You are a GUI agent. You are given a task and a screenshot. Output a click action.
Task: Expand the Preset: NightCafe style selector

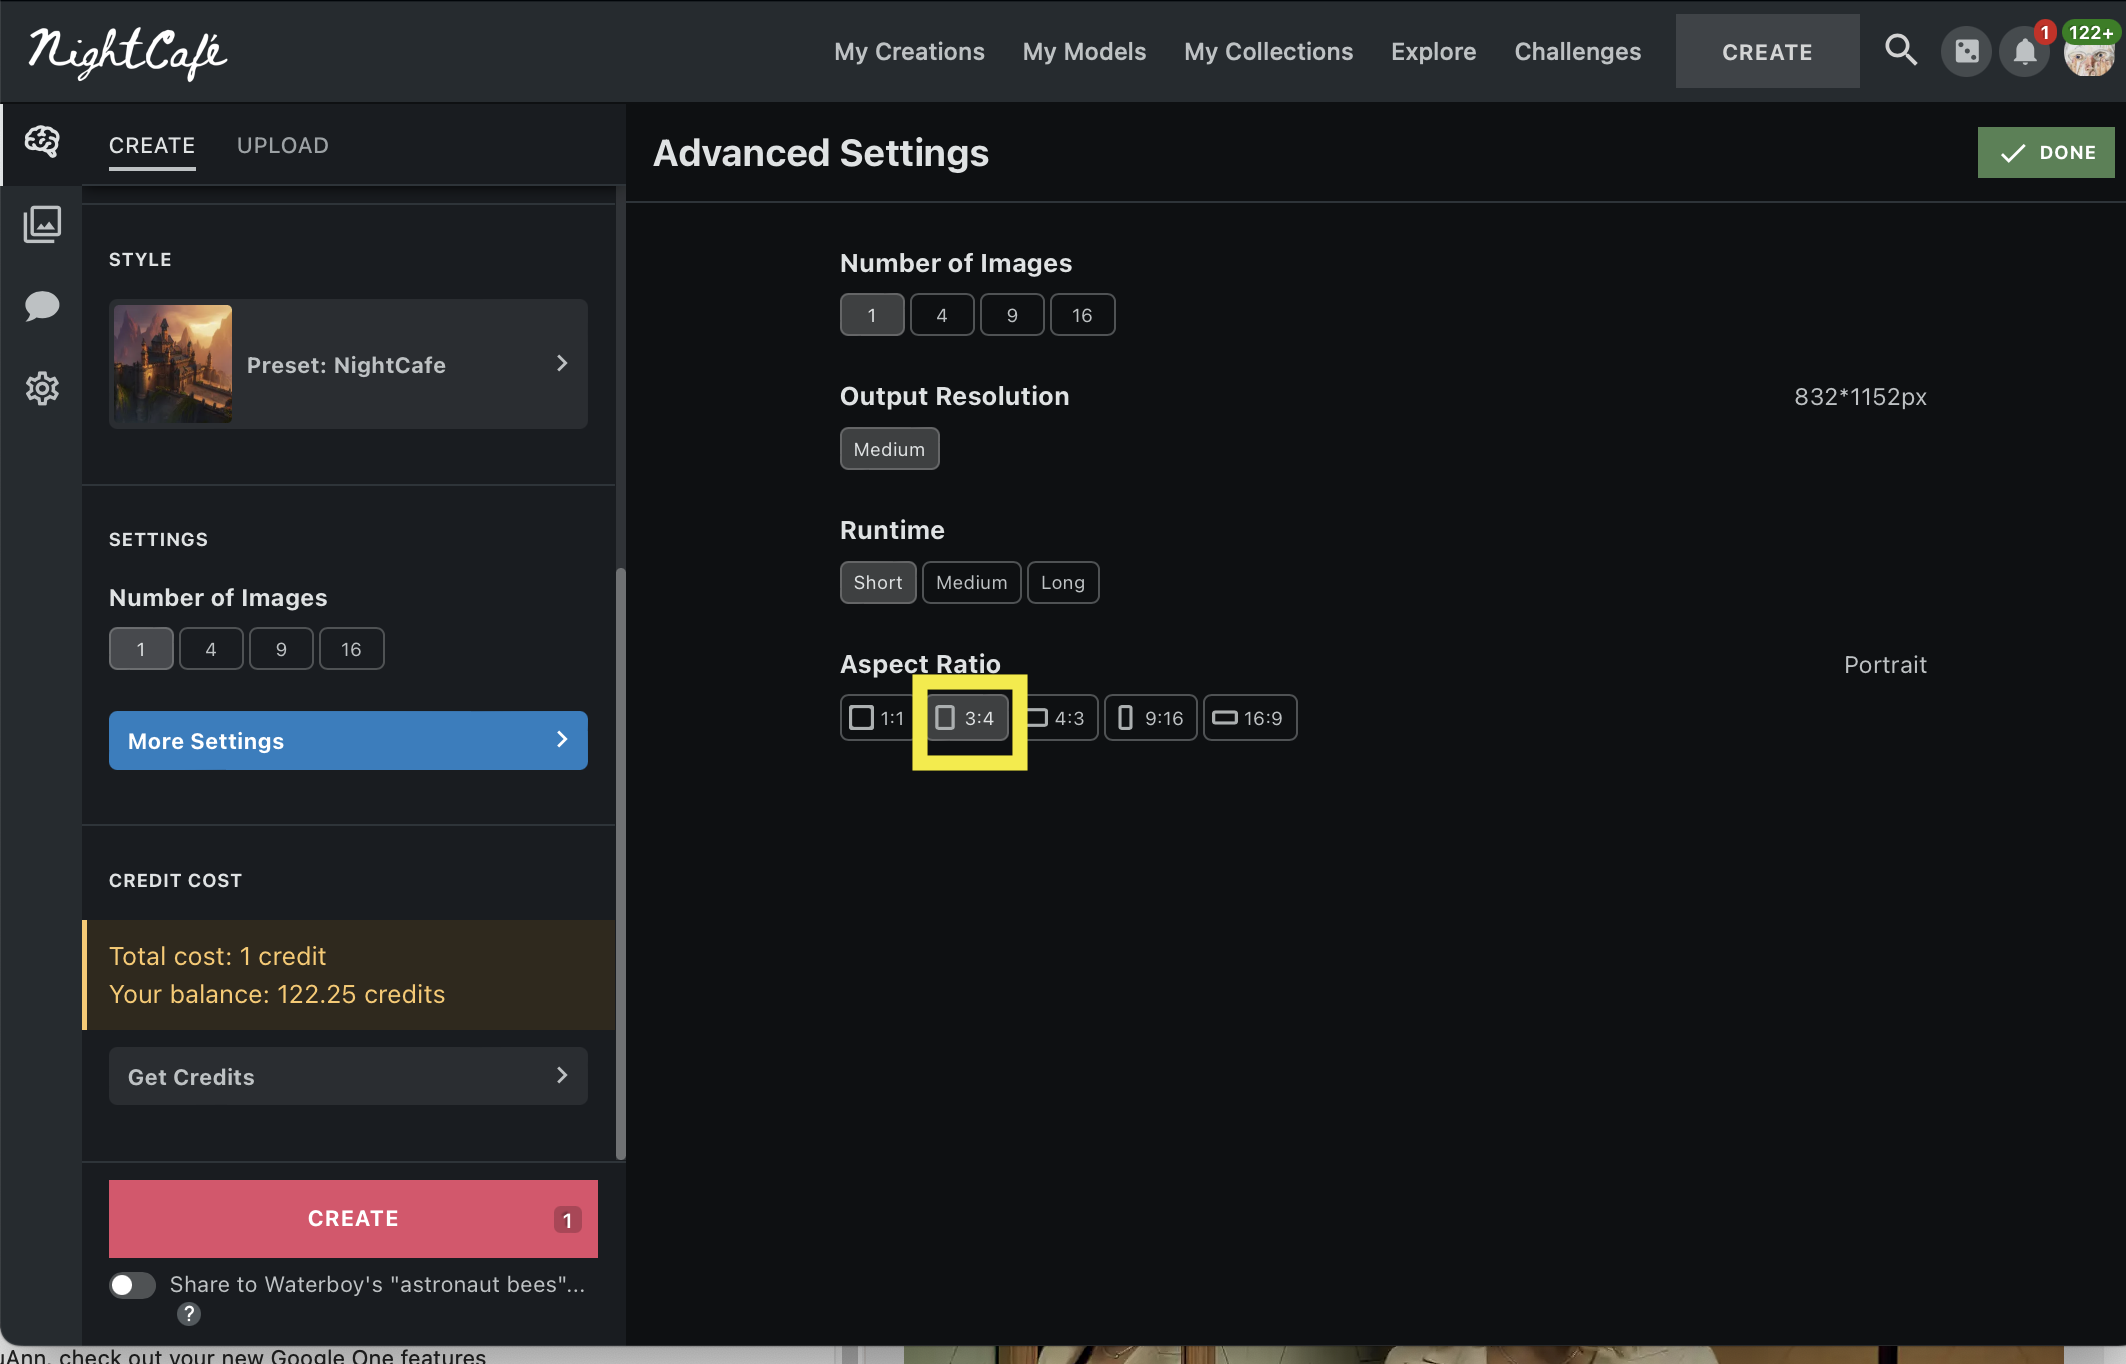pyautogui.click(x=348, y=364)
